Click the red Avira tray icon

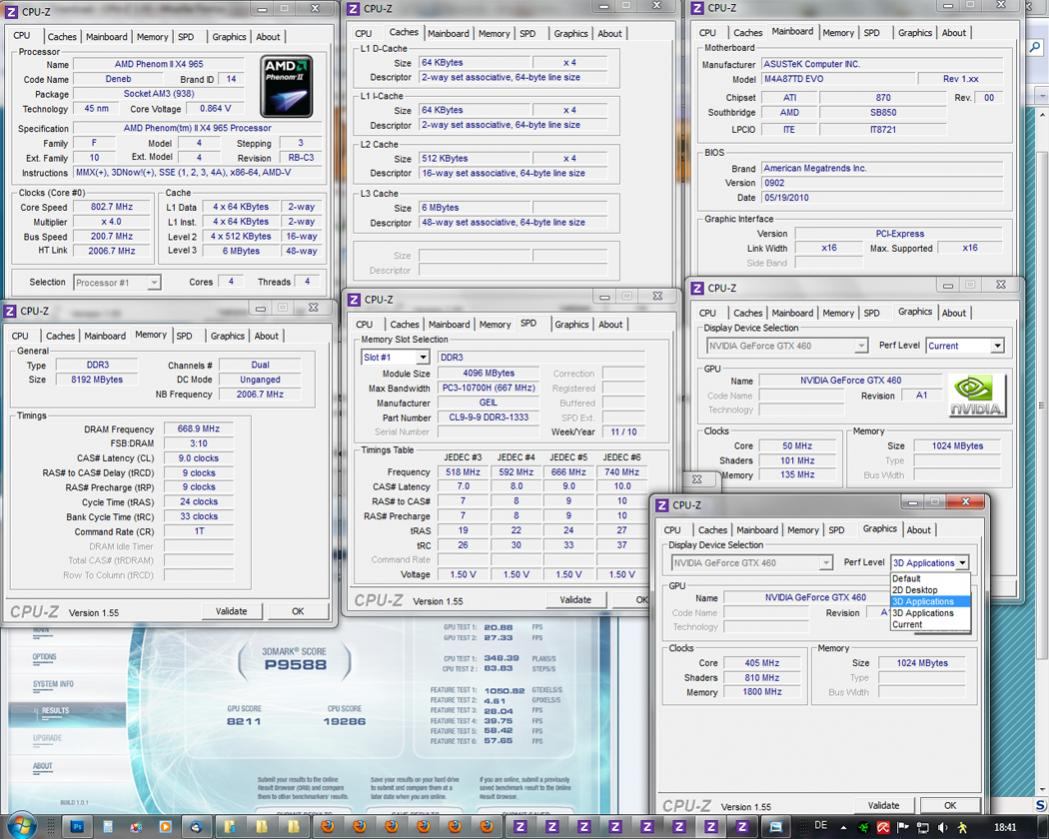[x=883, y=828]
